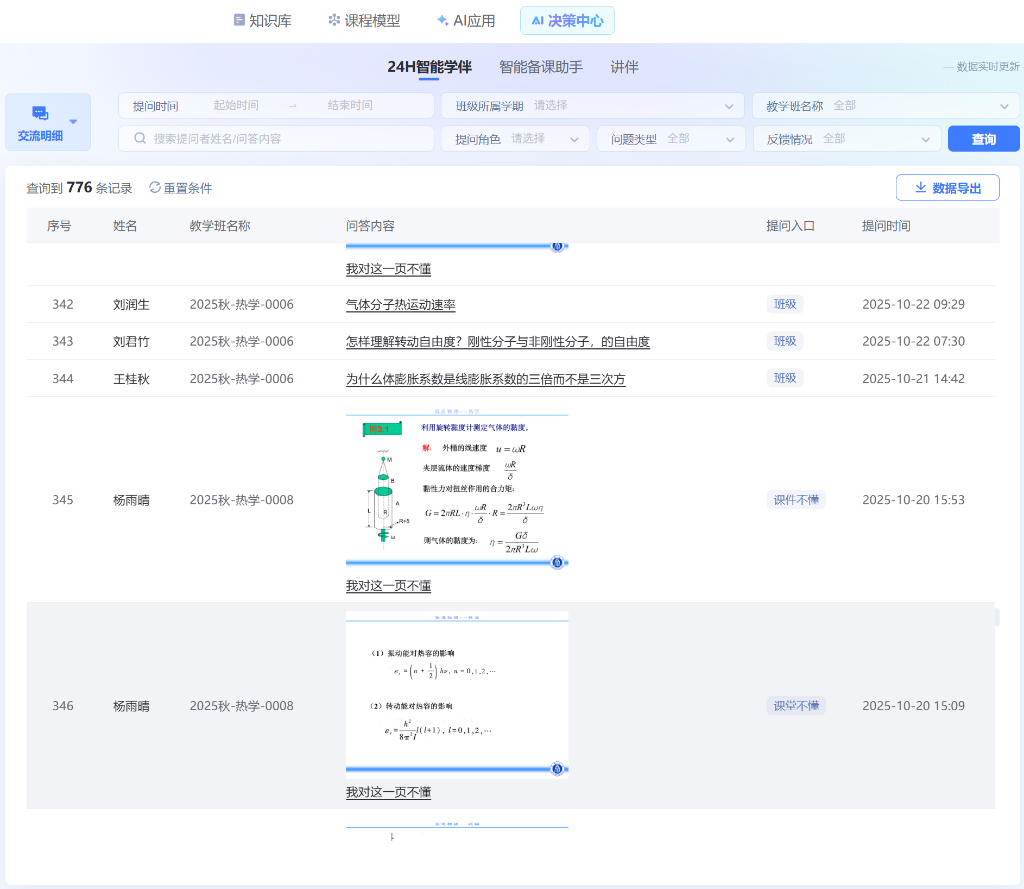Image resolution: width=1024 pixels, height=889 pixels.
Task: Click the search magnifier icon
Action: click(140, 138)
